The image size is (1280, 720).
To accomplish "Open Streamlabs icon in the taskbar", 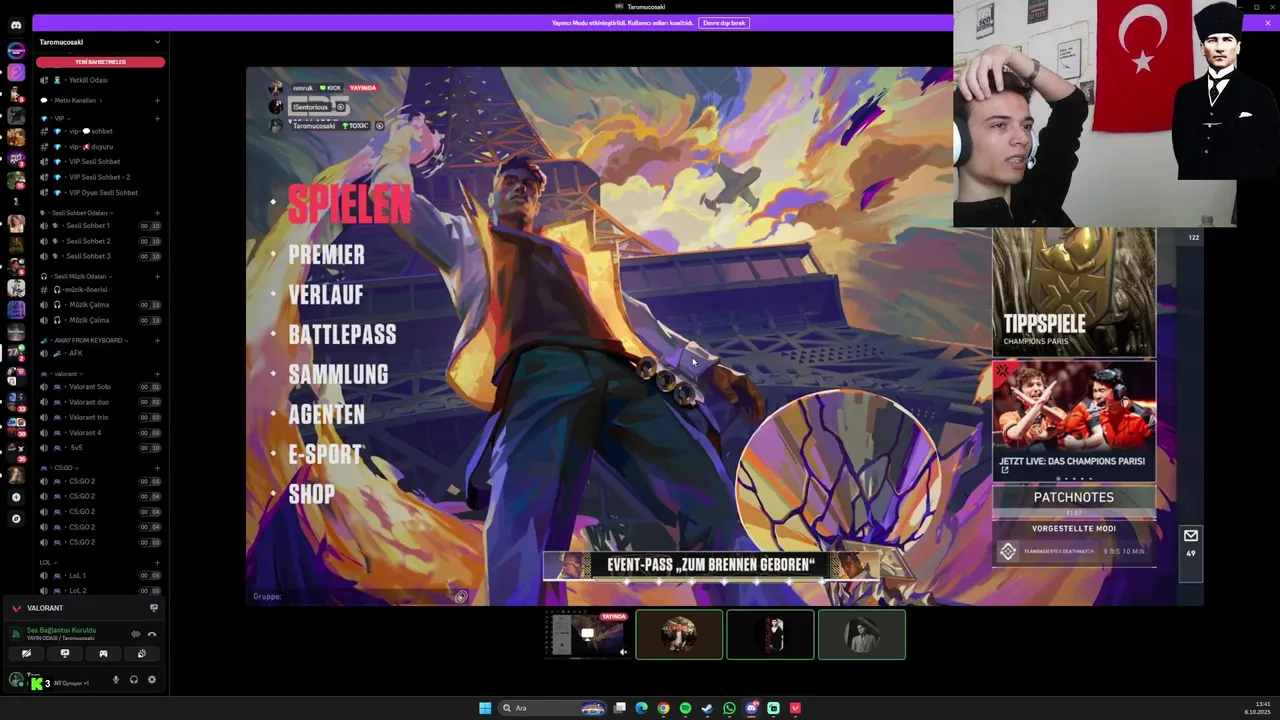I will pos(773,708).
